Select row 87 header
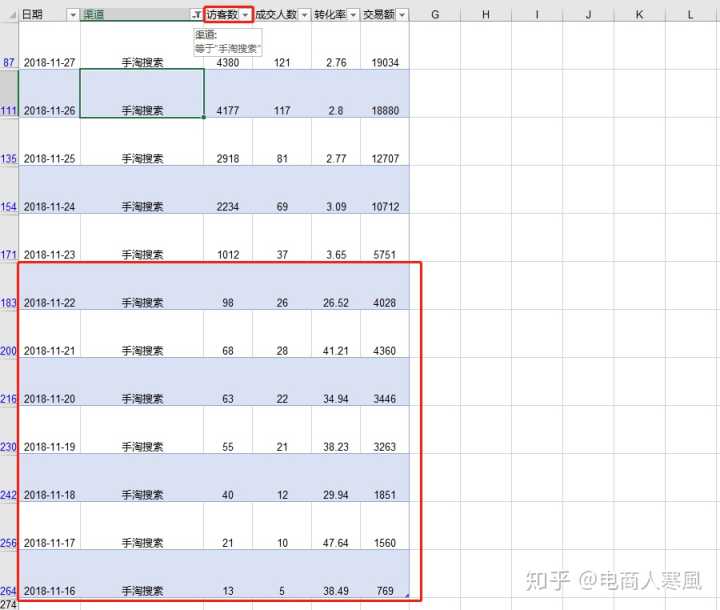 pos(9,62)
